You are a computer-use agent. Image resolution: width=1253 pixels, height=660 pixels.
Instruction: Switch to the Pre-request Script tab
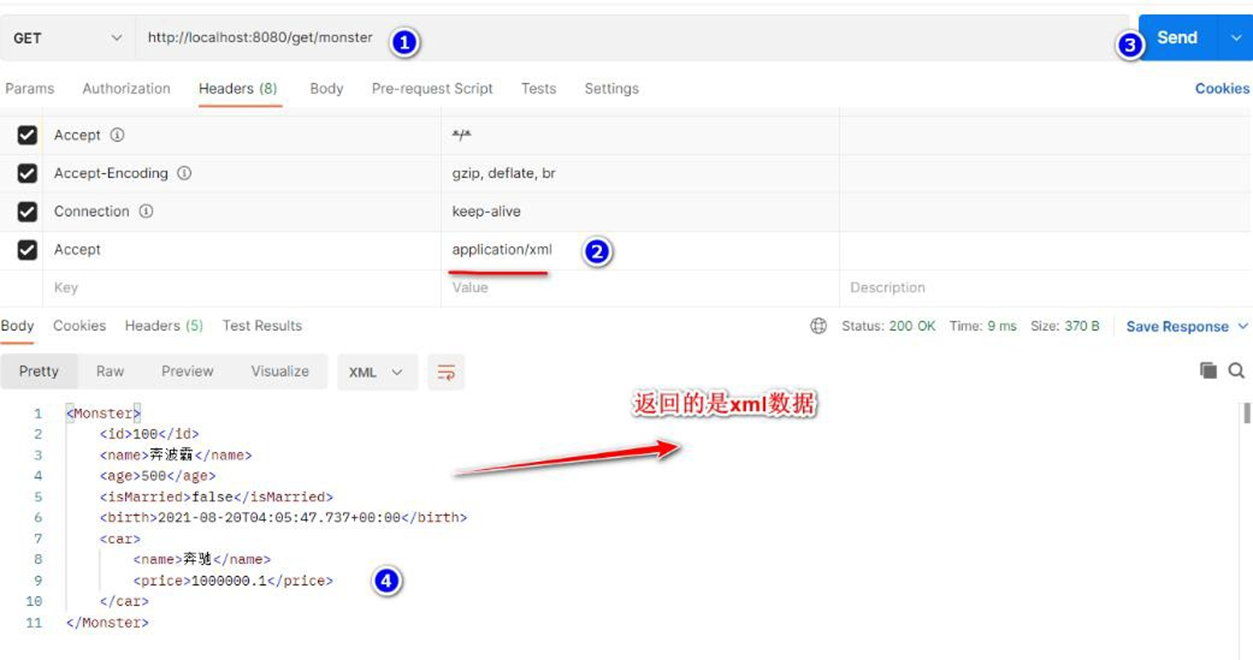(432, 88)
